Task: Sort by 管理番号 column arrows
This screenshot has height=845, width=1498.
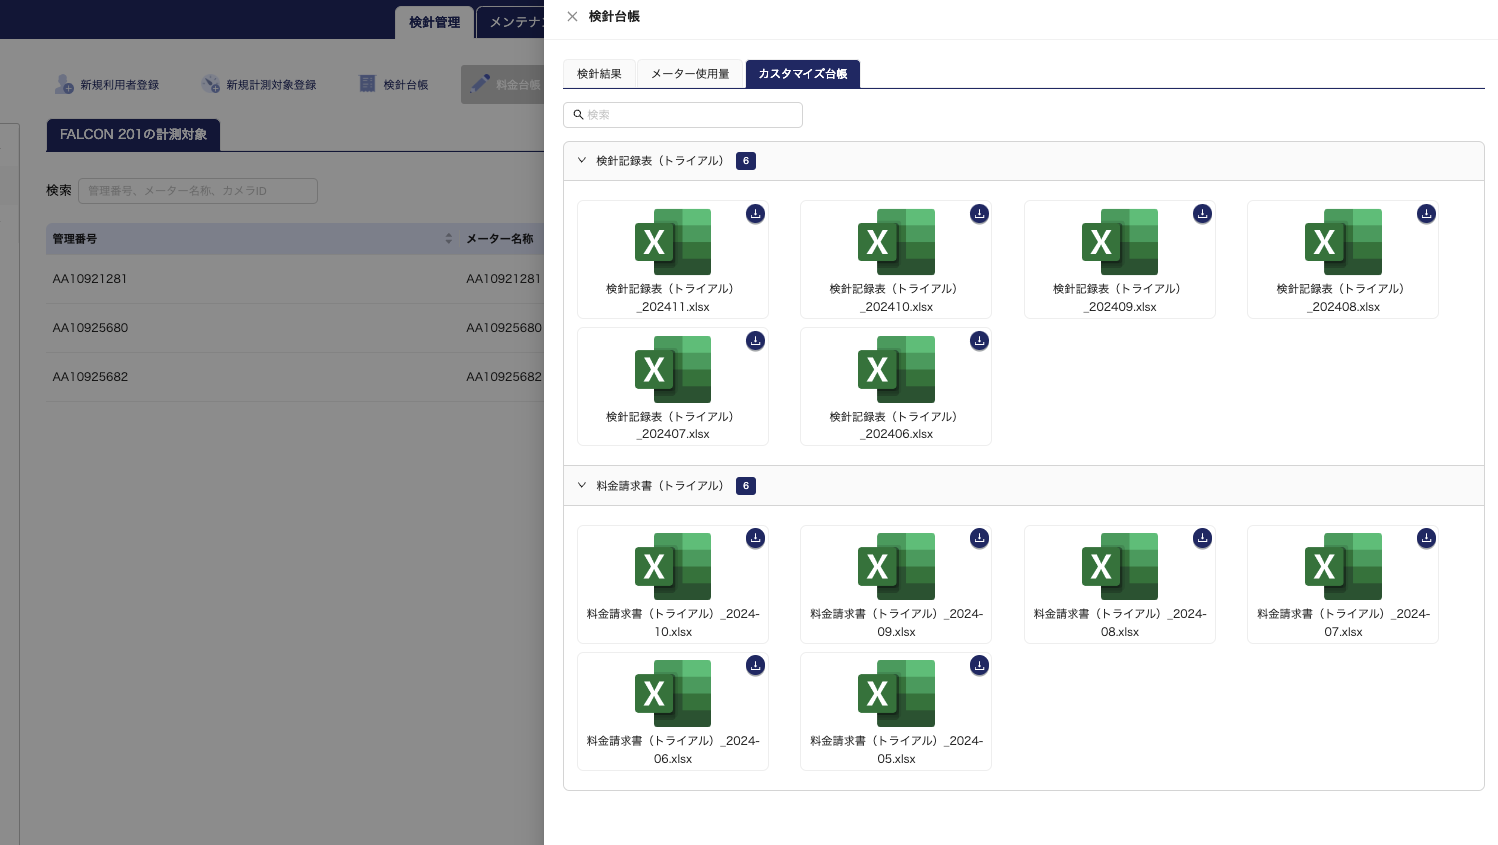Action: (x=448, y=238)
